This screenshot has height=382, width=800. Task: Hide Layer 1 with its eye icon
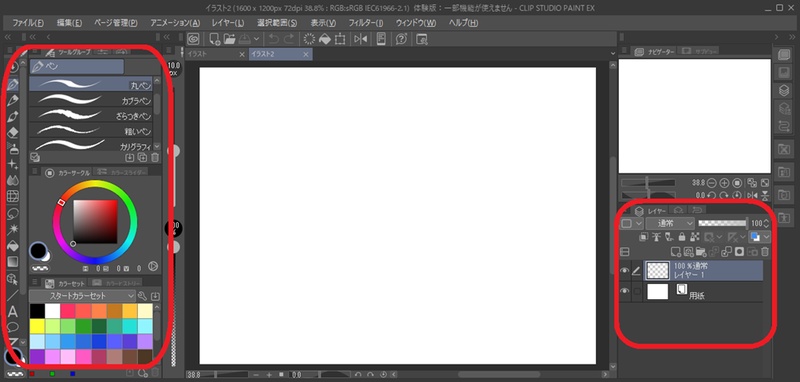pyautogui.click(x=624, y=271)
